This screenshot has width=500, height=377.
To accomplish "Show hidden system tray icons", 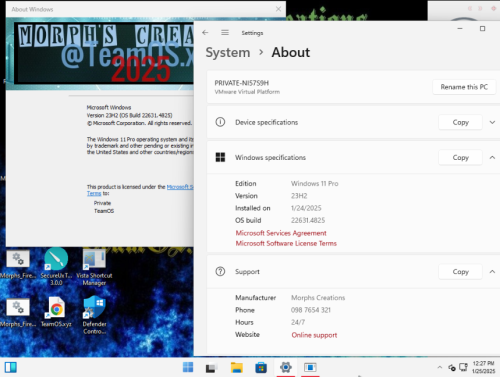I will 440,367.
